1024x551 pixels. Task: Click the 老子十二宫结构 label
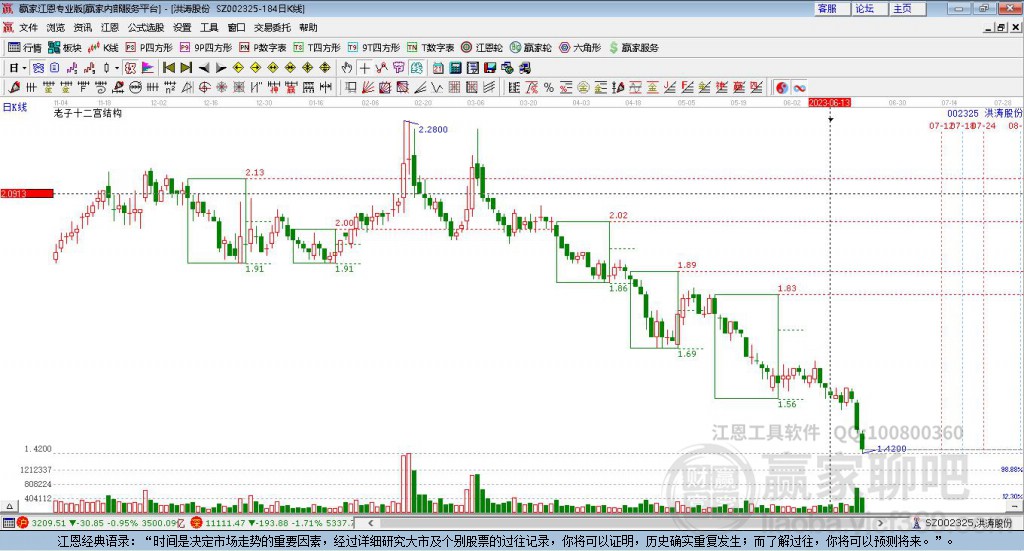tap(88, 113)
